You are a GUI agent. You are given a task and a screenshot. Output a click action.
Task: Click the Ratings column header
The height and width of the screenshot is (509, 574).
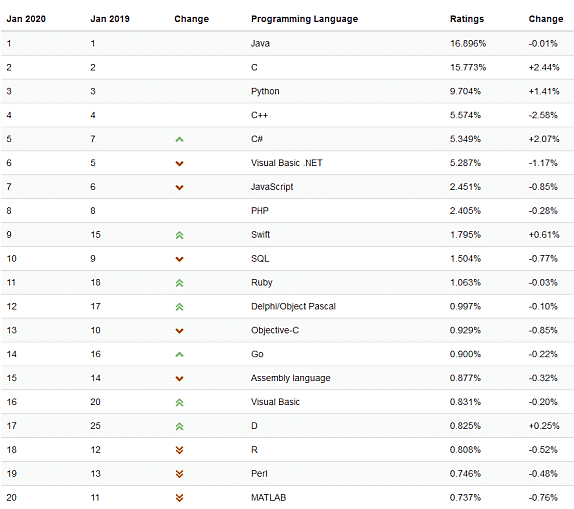(x=467, y=19)
